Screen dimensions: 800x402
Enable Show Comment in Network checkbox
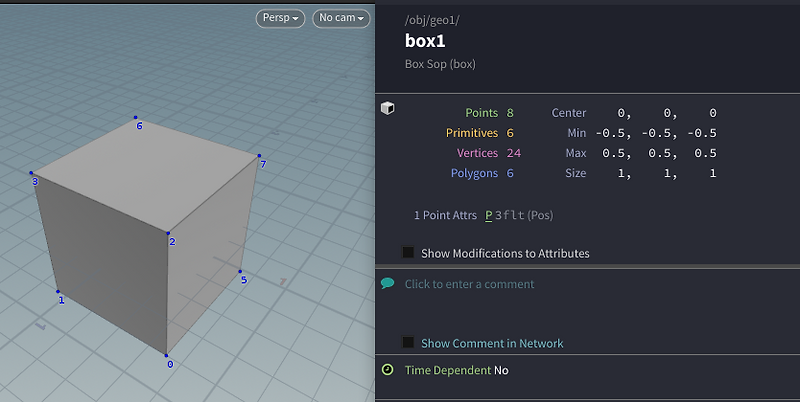point(408,342)
